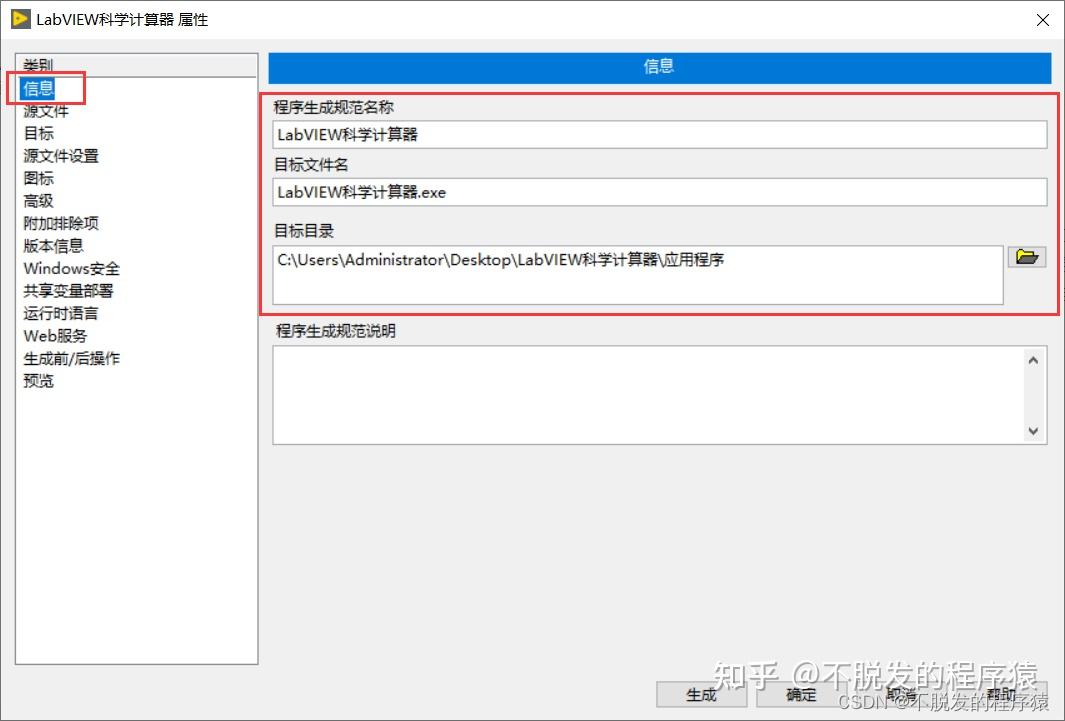Click the 确定 button to confirm
Screen dimensions: 1065x721
pyautogui.click(x=801, y=695)
